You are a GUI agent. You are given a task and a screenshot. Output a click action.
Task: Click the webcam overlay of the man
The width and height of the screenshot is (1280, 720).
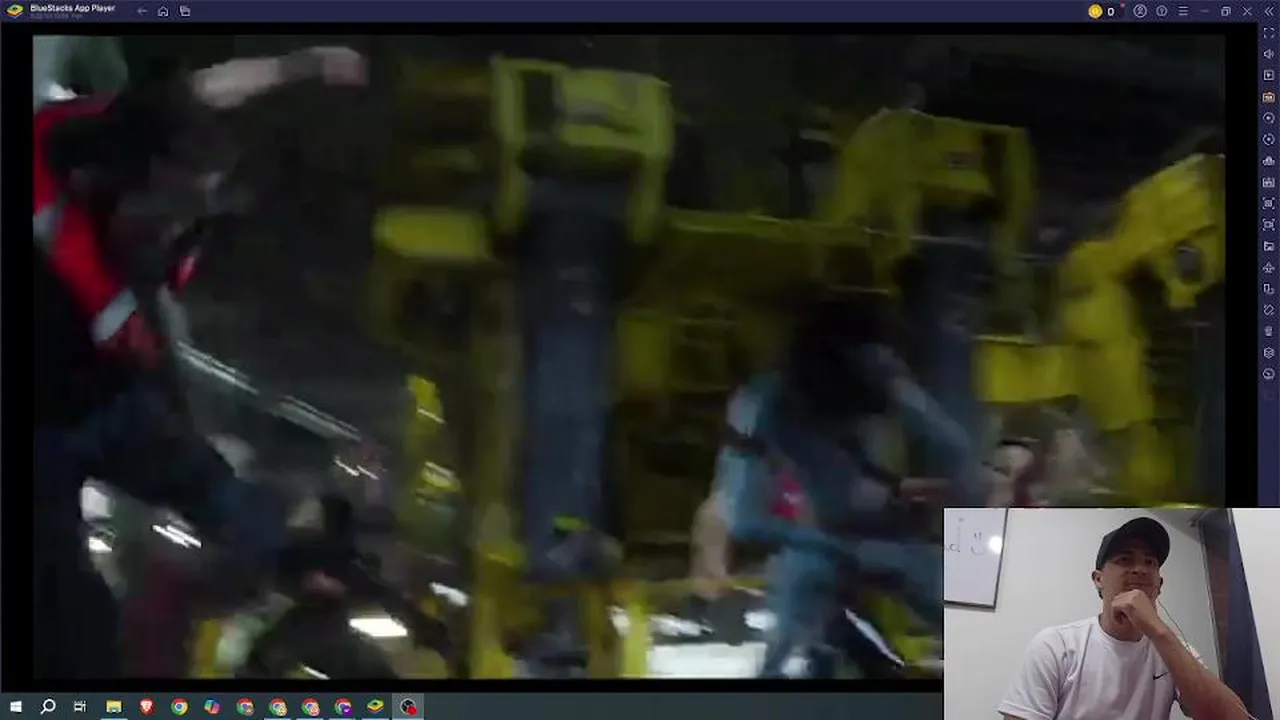click(1111, 614)
